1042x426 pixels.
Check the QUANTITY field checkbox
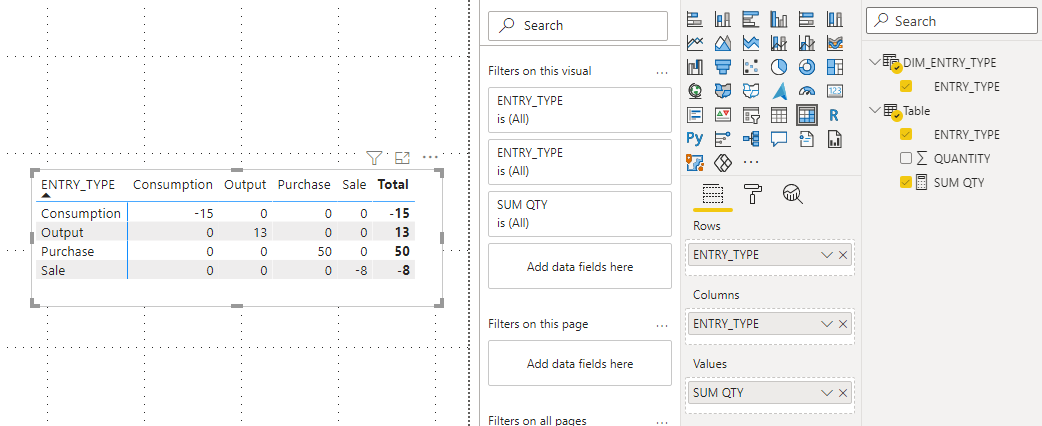coord(906,158)
